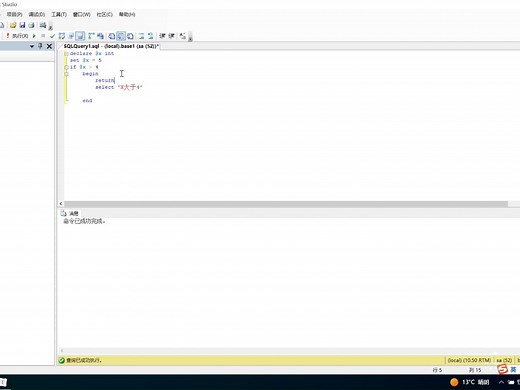Open the 窗口(W) menu

(x=82, y=14)
